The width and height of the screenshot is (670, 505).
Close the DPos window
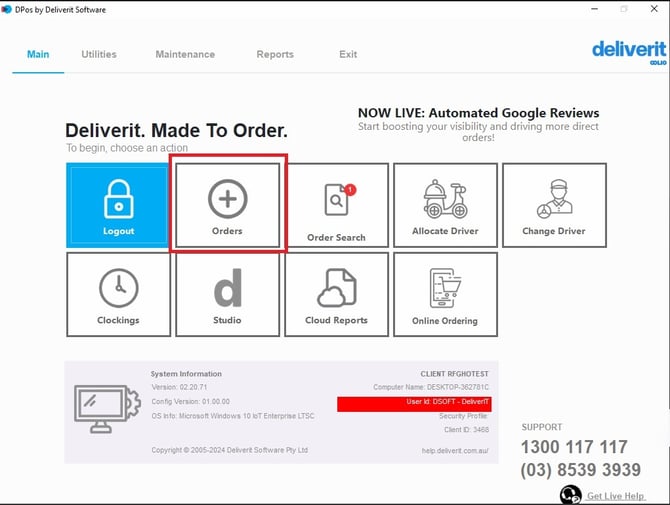click(654, 9)
